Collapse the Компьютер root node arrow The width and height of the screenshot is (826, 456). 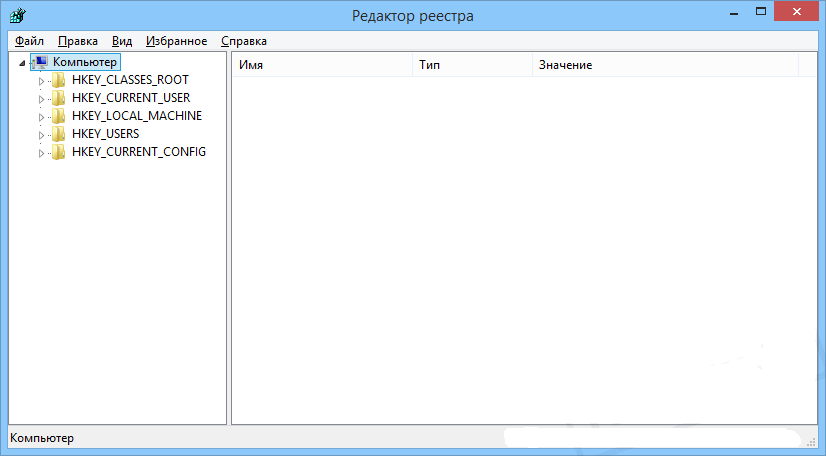coord(23,63)
